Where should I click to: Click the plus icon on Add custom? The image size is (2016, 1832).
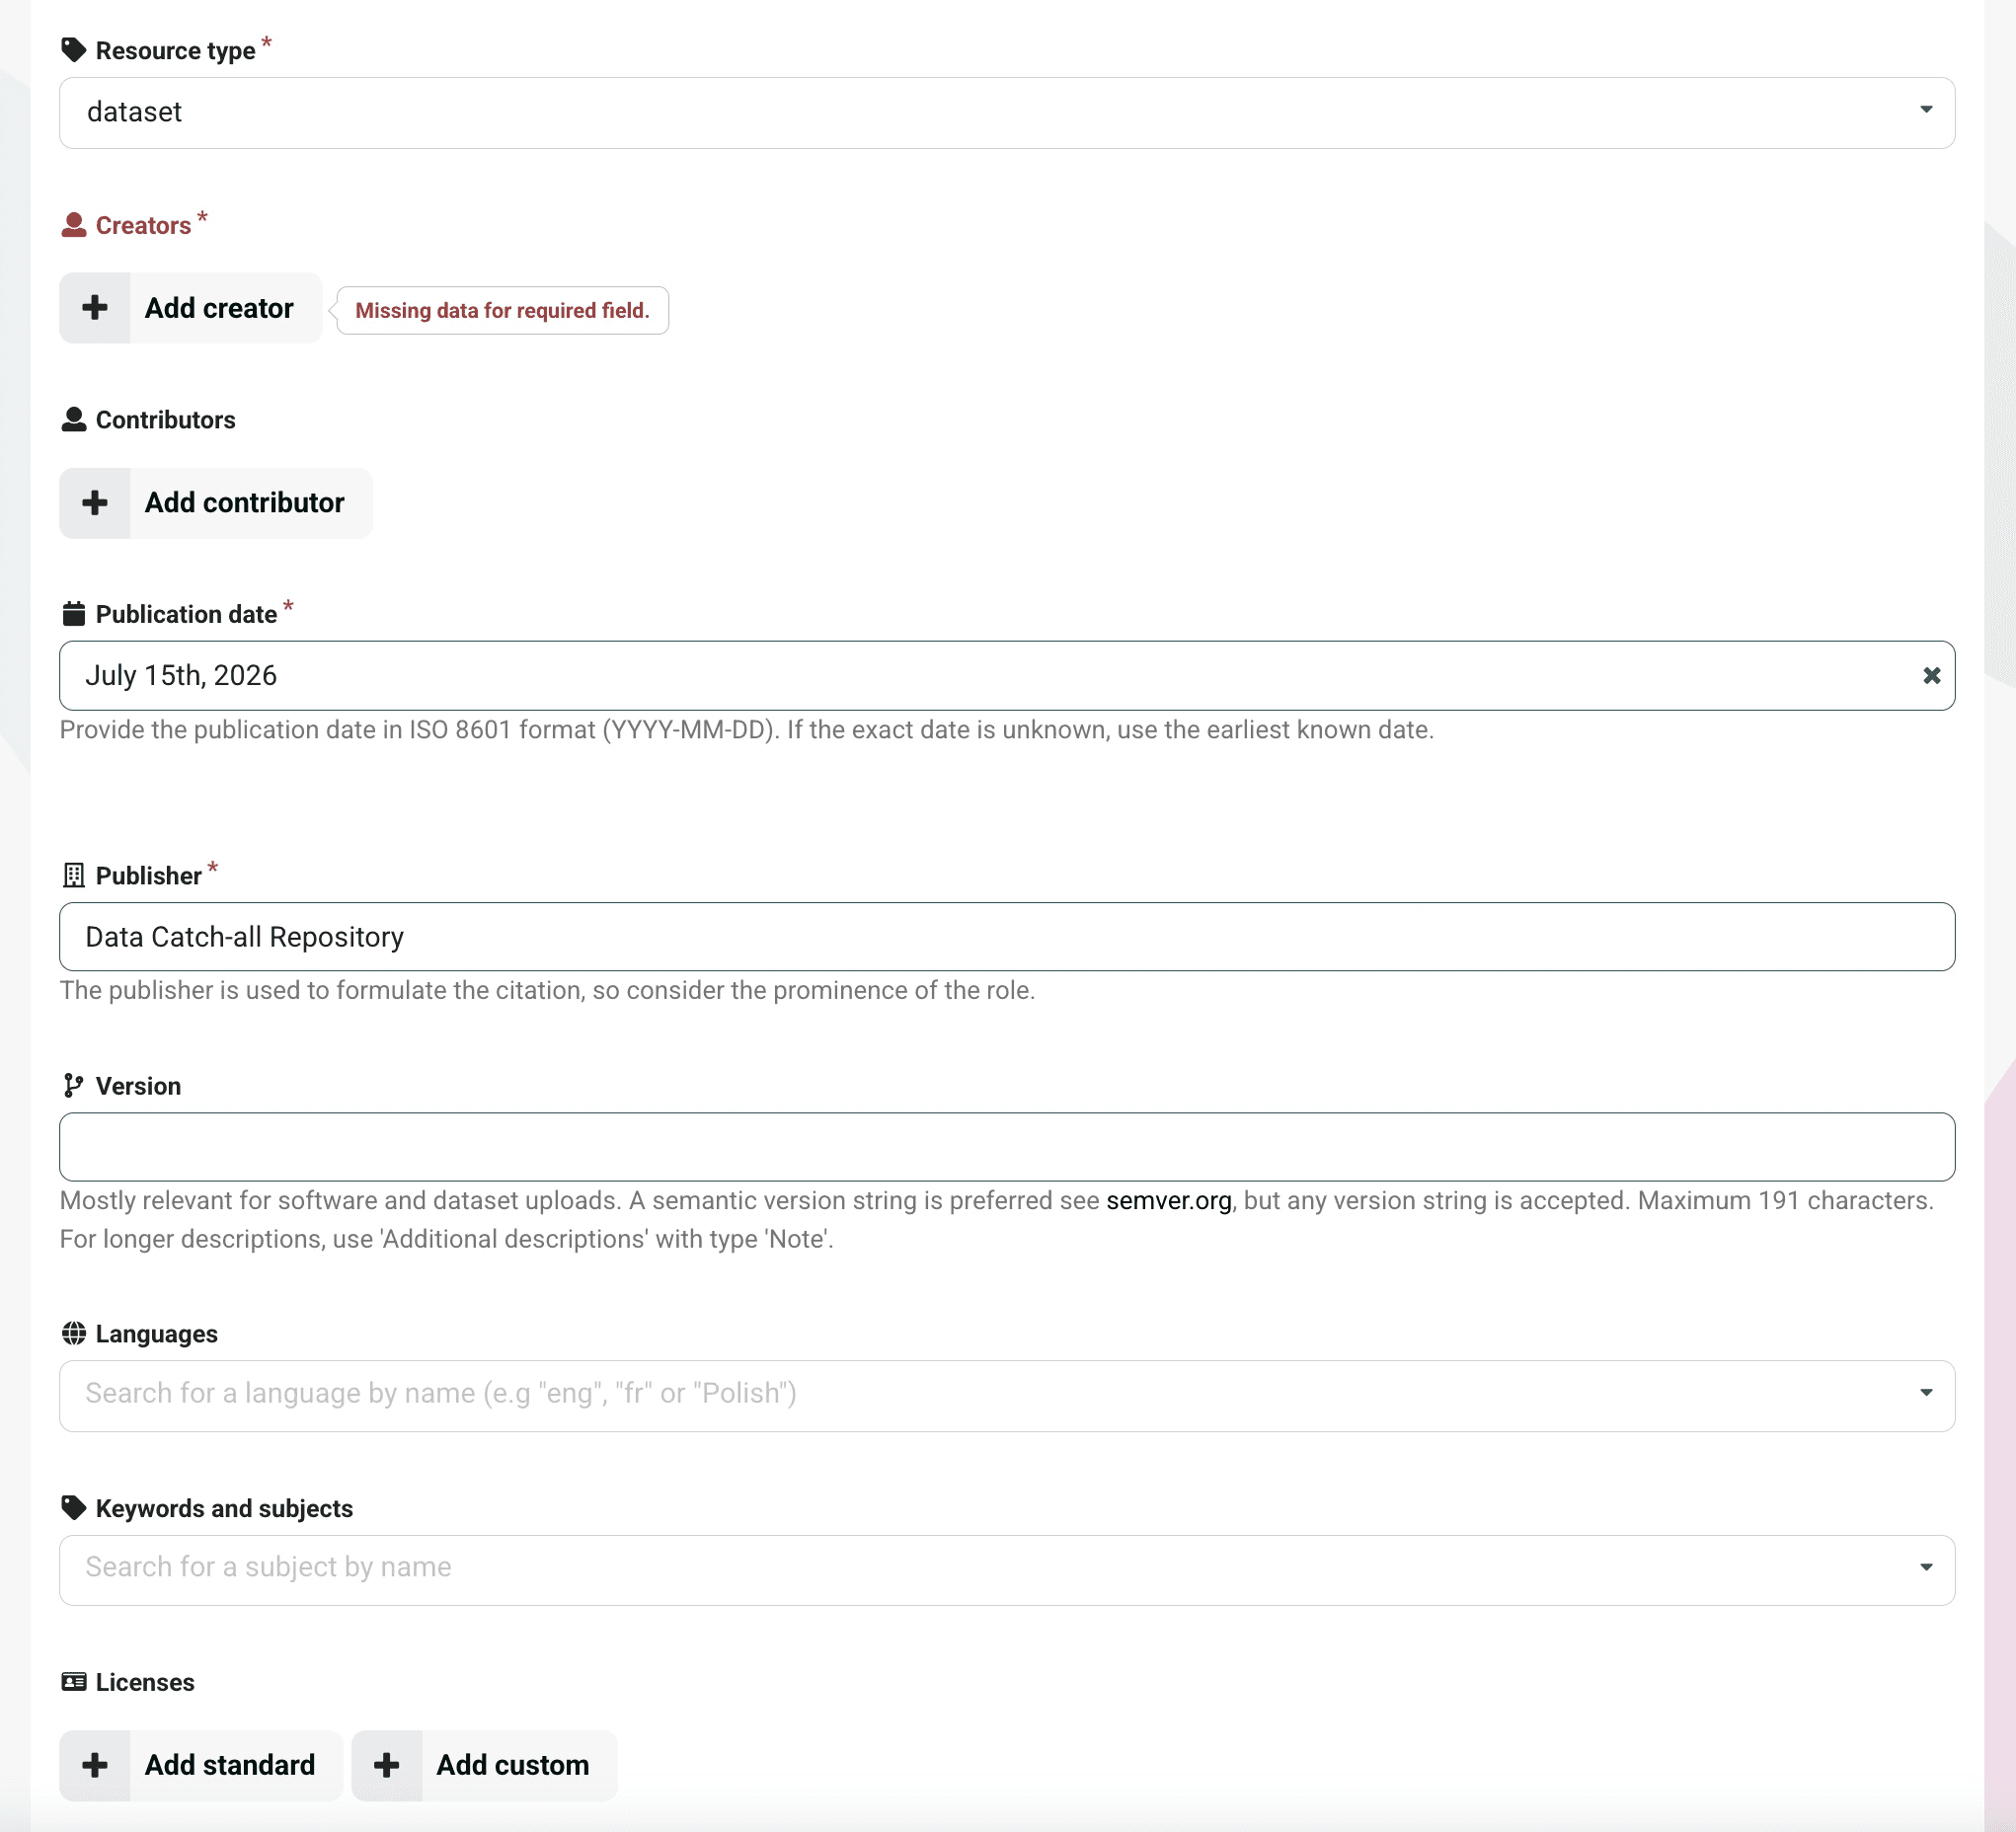coord(387,1766)
